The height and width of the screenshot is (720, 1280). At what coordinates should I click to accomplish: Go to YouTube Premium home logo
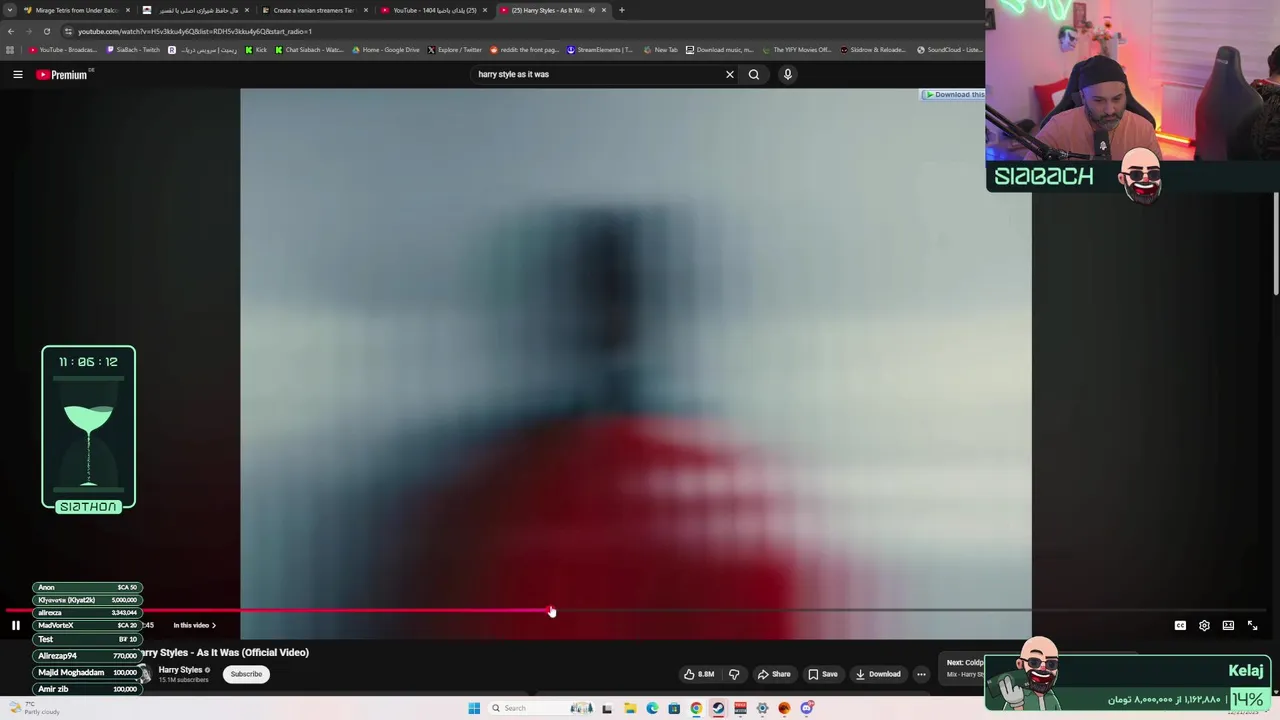click(64, 74)
